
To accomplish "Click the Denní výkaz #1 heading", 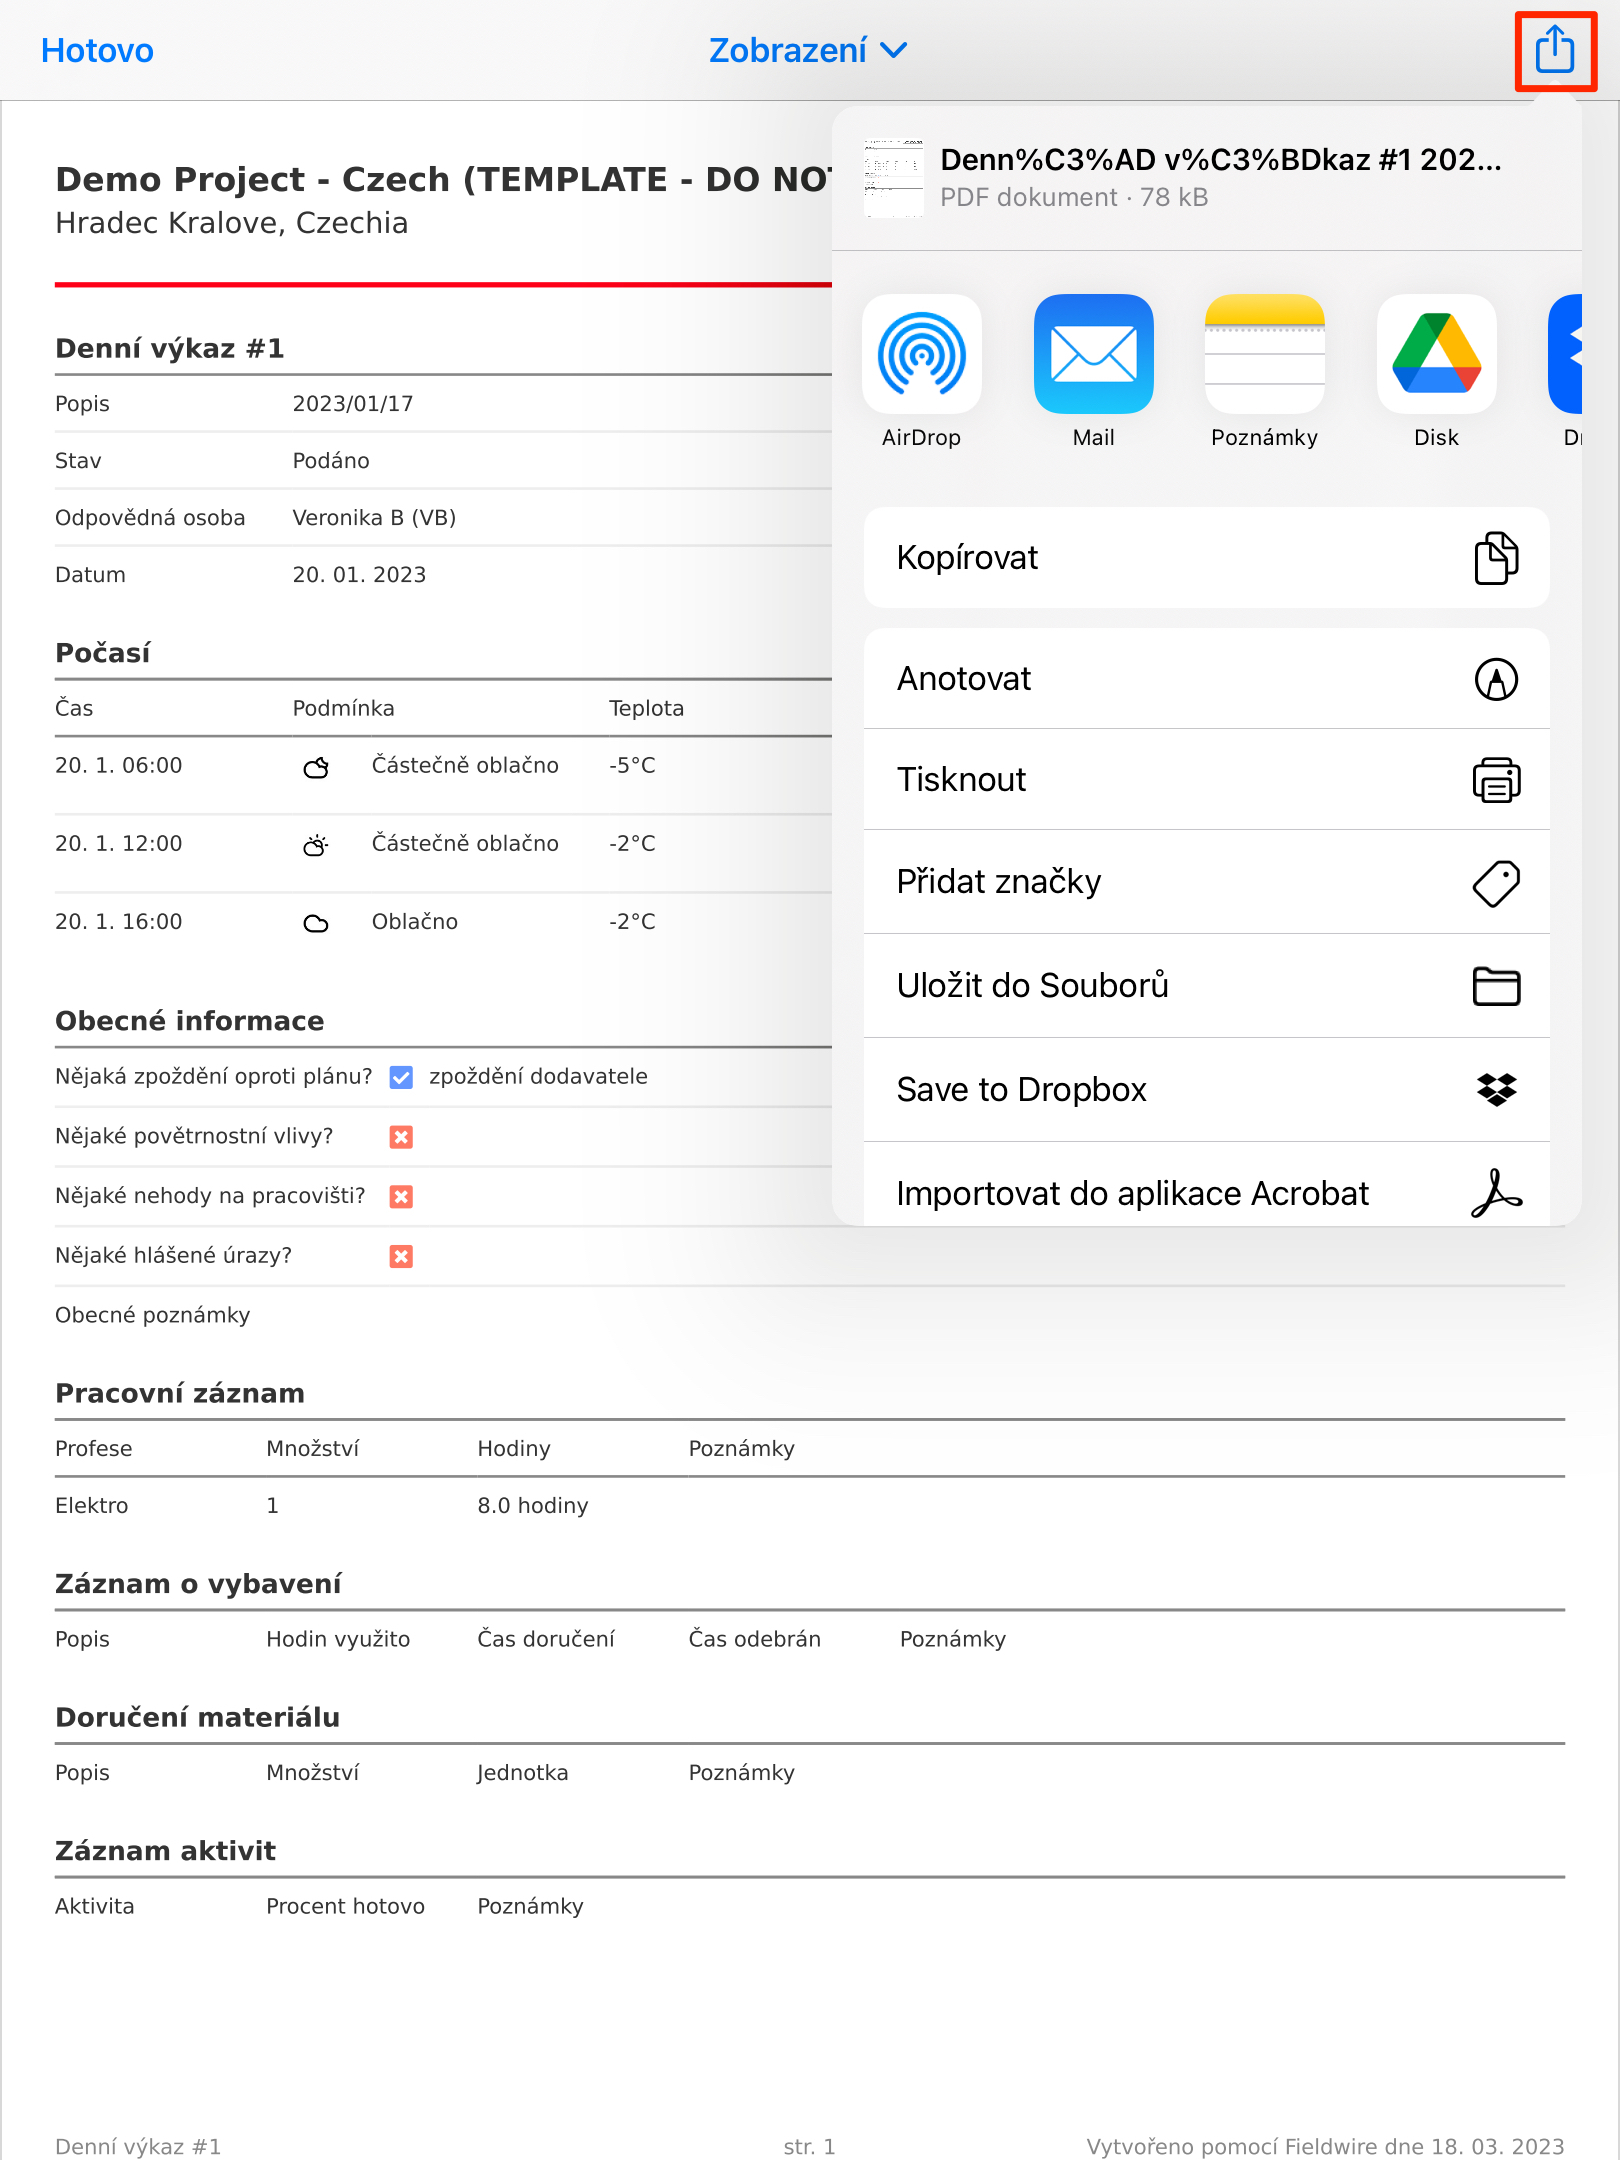I will coord(170,348).
